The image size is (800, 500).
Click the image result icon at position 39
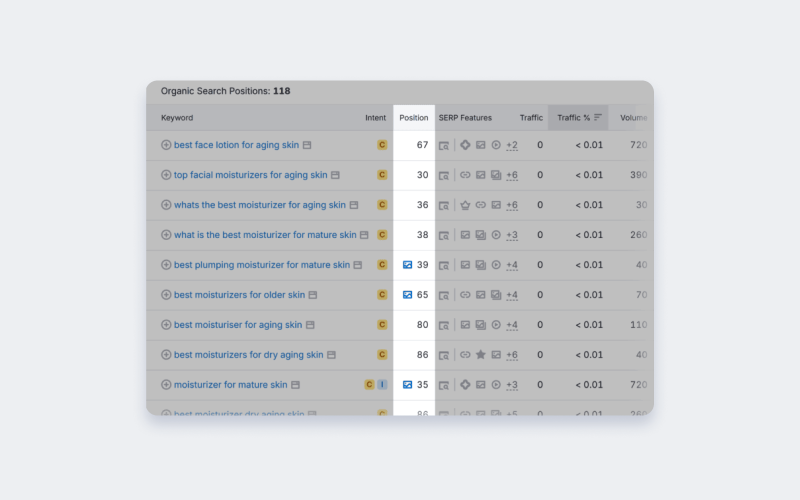point(407,265)
